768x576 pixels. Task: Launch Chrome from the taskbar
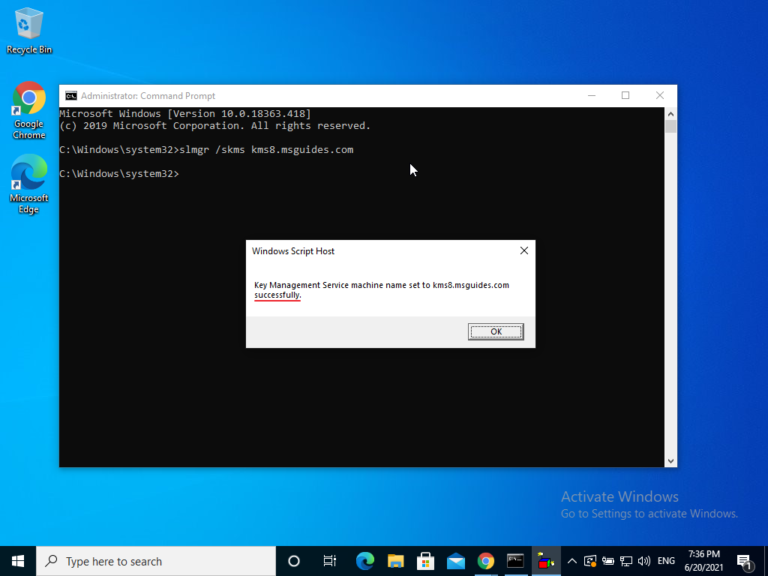point(485,561)
